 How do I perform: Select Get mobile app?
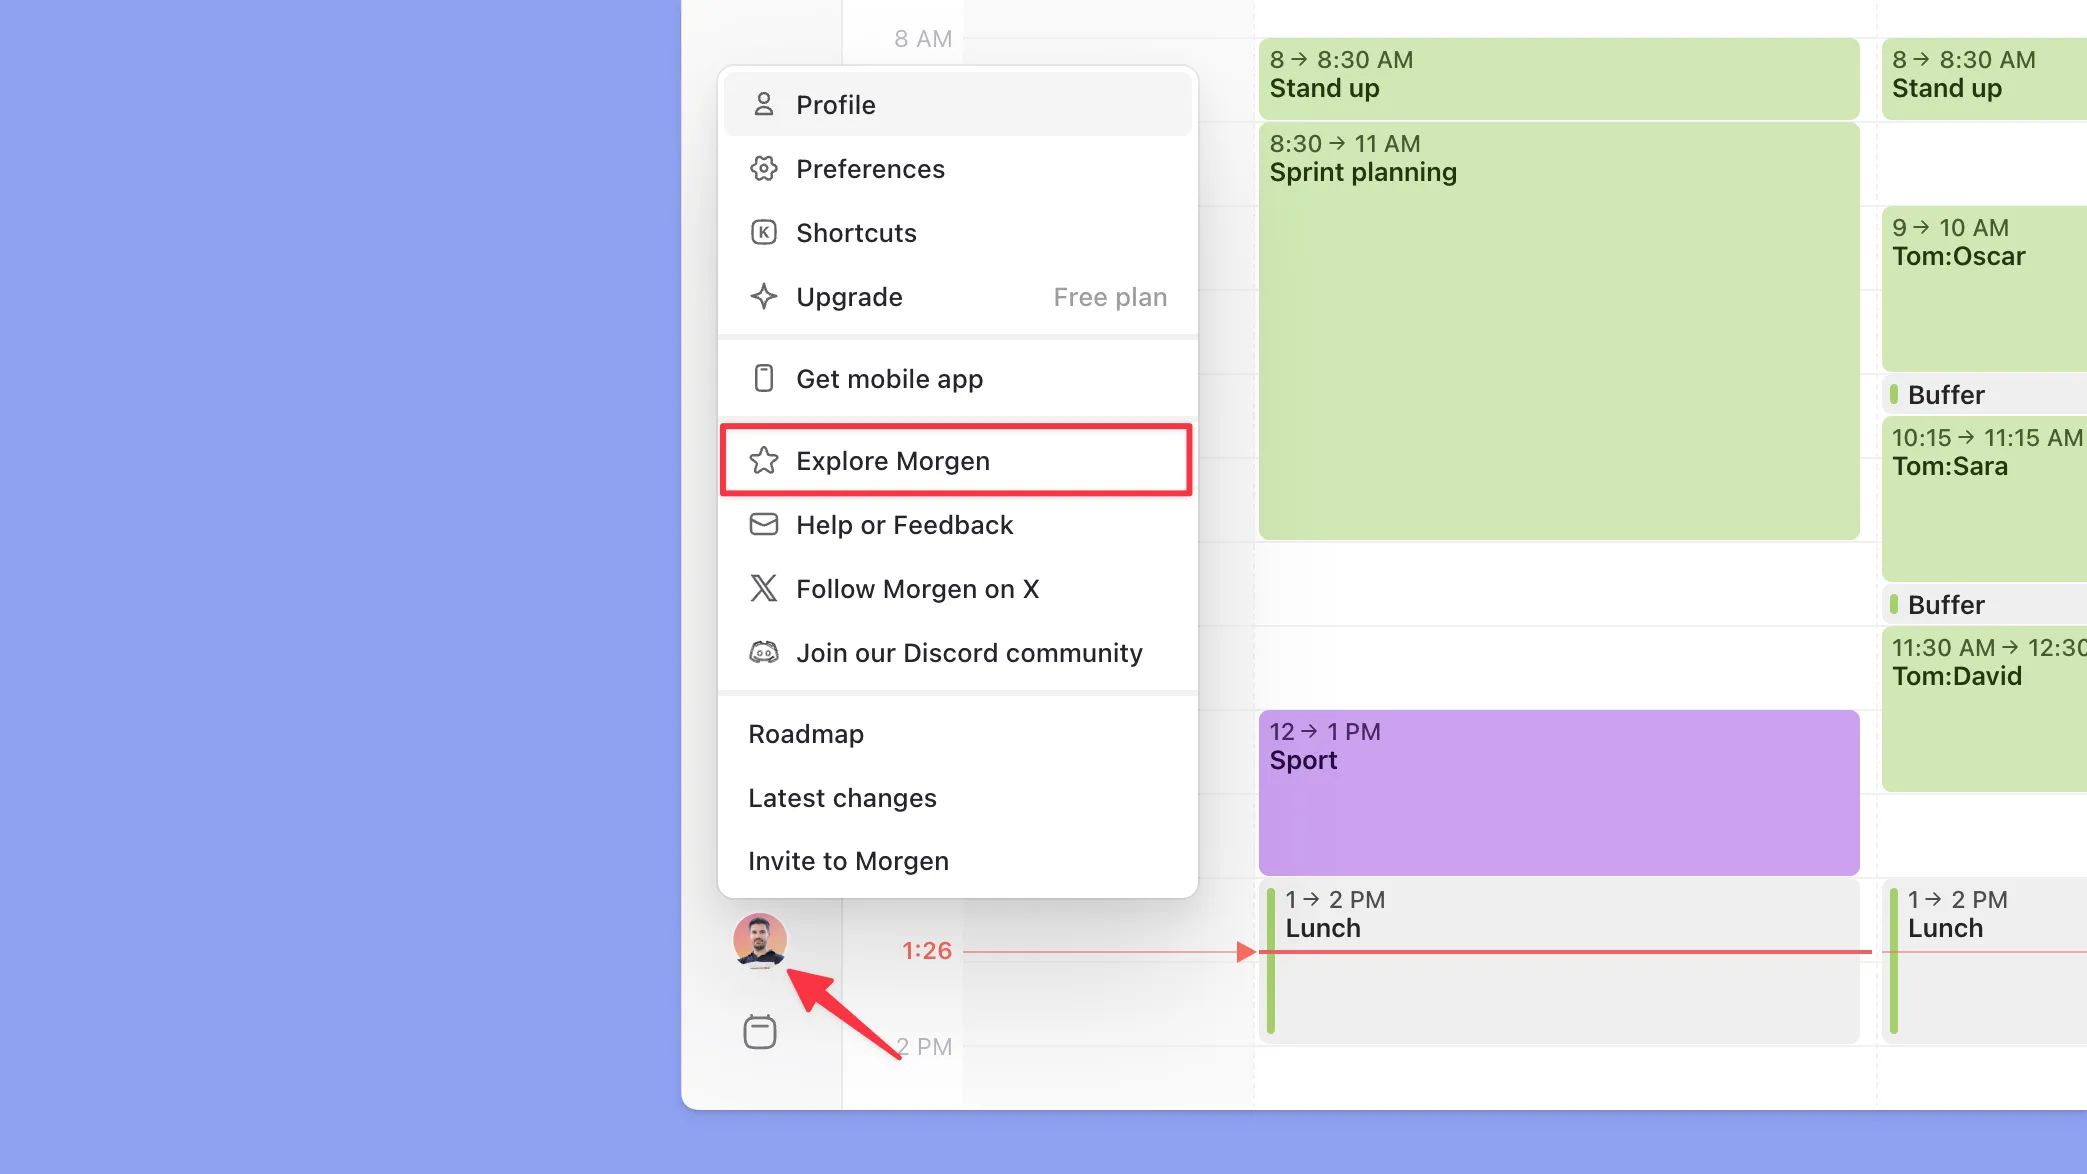click(x=957, y=379)
